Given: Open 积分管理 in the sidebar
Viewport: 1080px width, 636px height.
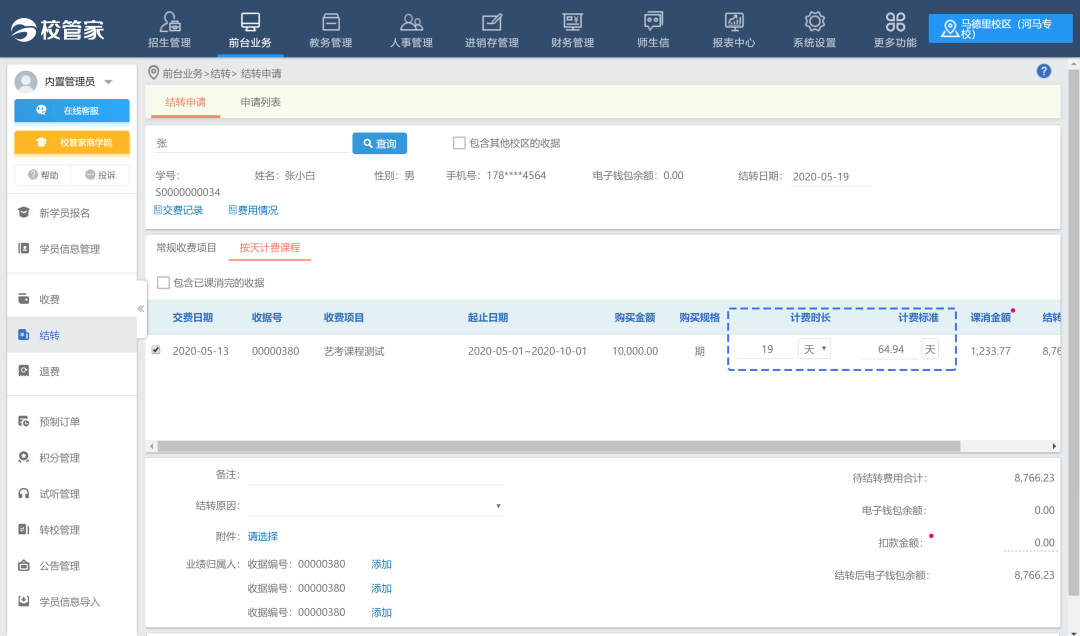Looking at the screenshot, I should pos(59,458).
